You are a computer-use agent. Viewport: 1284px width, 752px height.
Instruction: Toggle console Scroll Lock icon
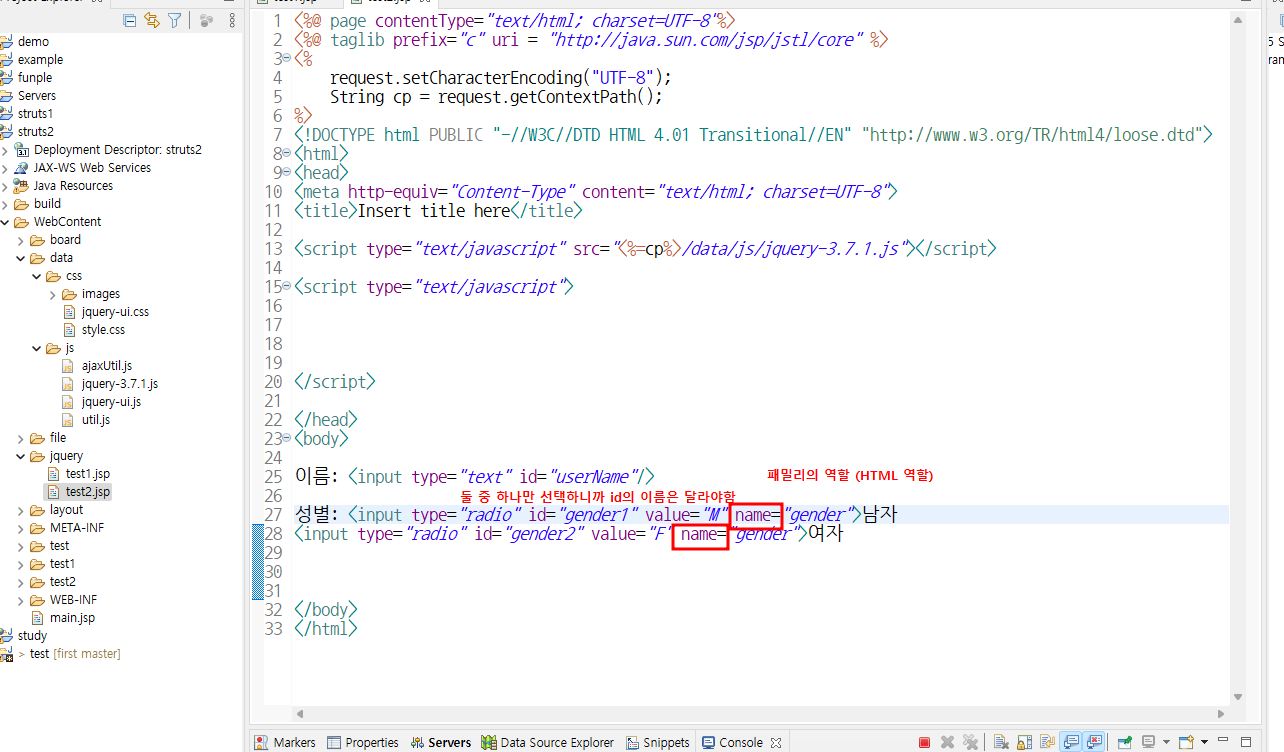pos(1025,742)
